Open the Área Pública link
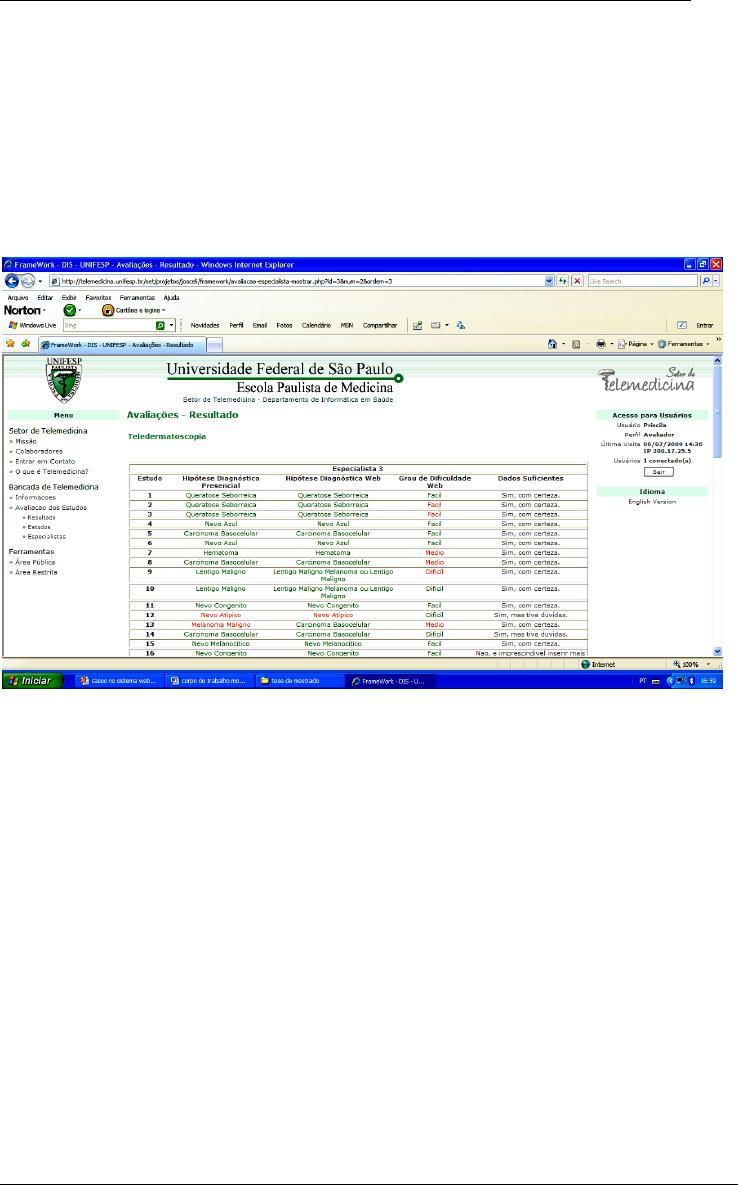 pos(35,562)
